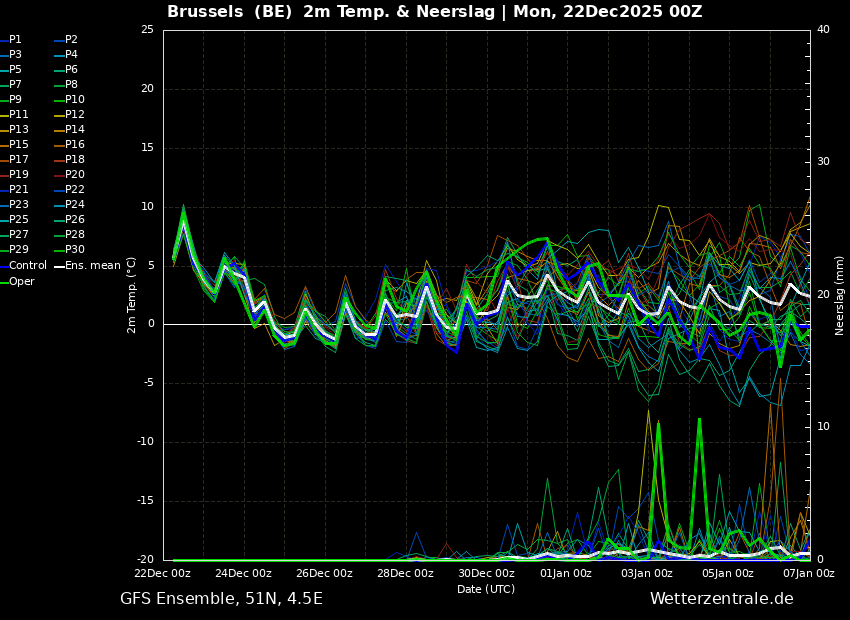Click the 07Jan 00z date tick
The height and width of the screenshot is (620, 850).
(x=809, y=574)
